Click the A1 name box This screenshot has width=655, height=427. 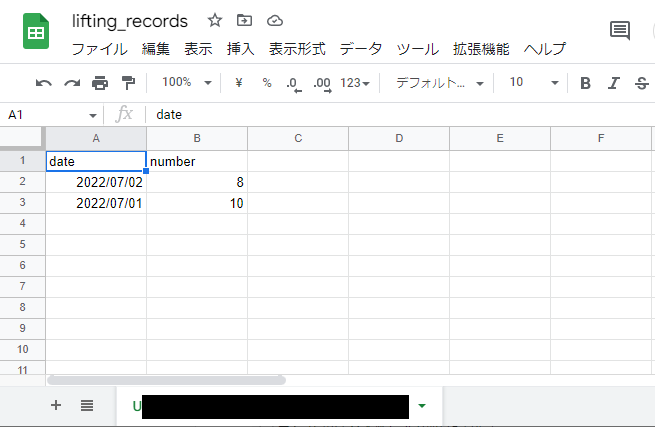pyautogui.click(x=47, y=114)
